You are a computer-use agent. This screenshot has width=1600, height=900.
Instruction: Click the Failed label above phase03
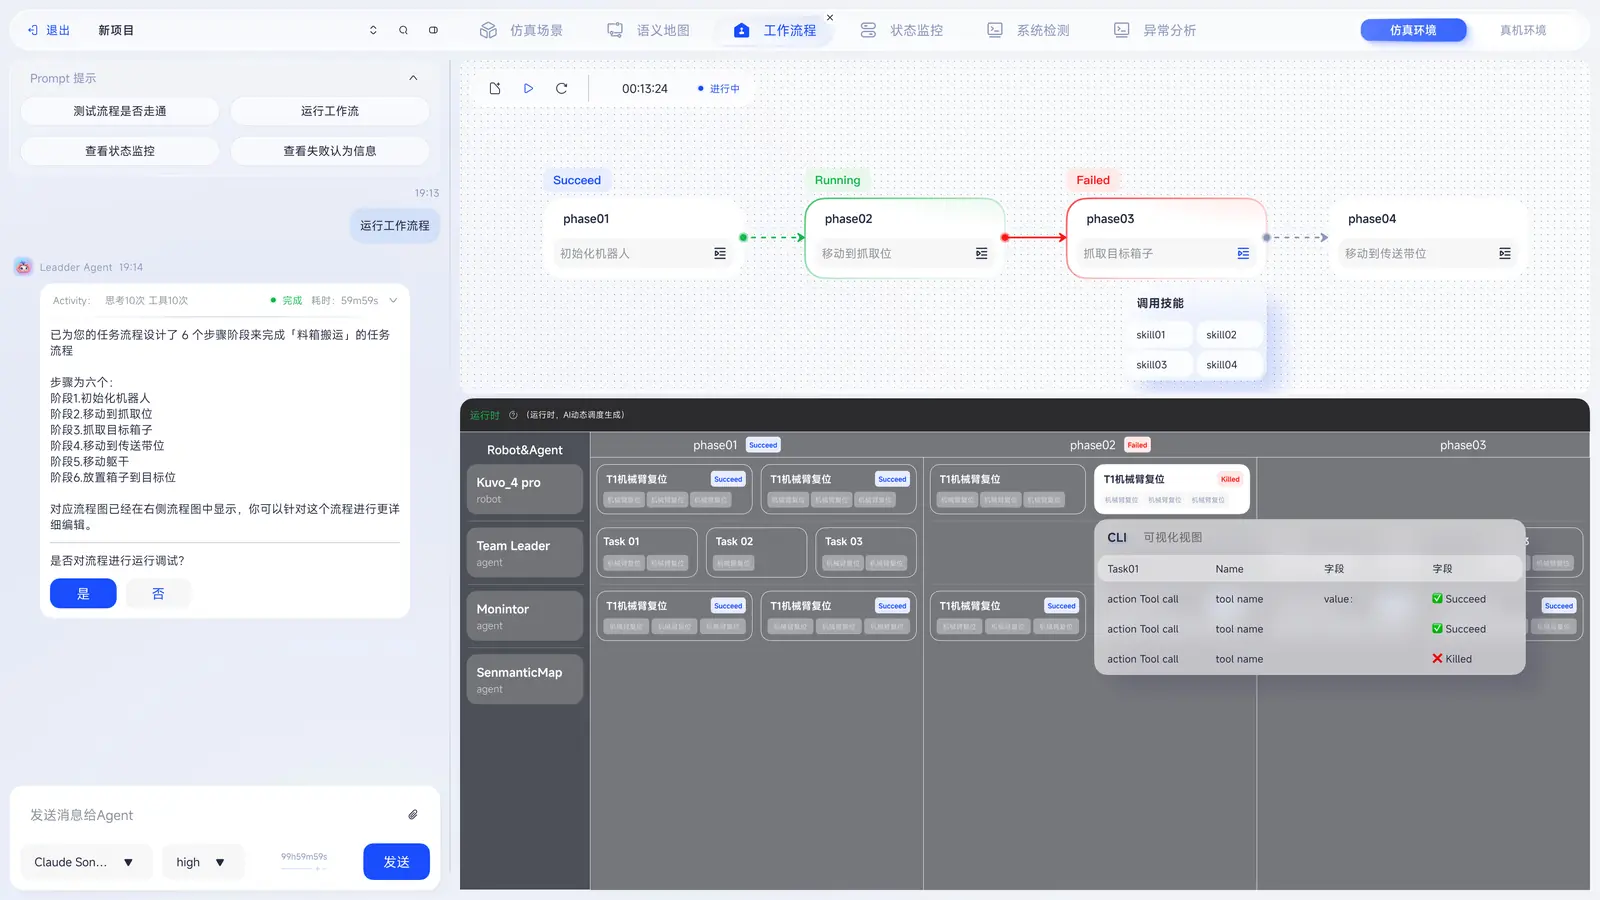pyautogui.click(x=1093, y=180)
